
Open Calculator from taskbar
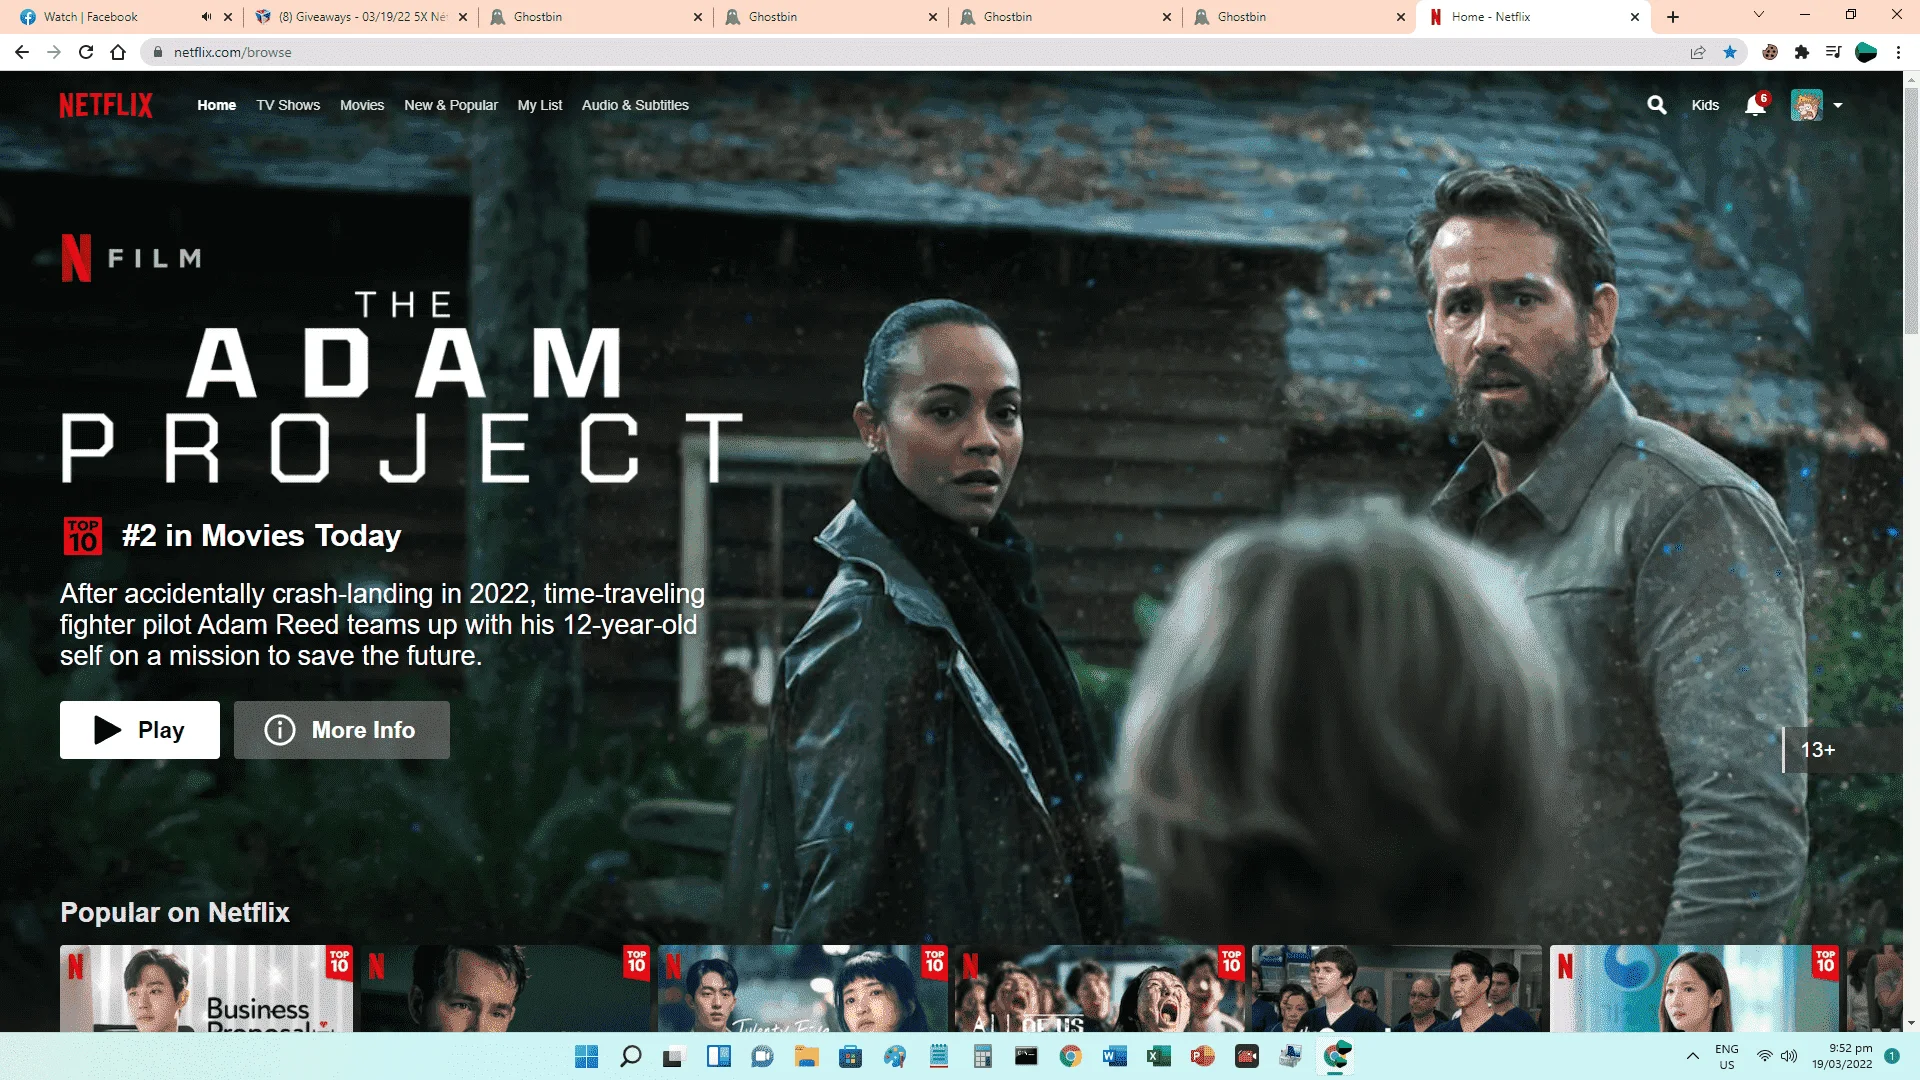pos(982,1056)
